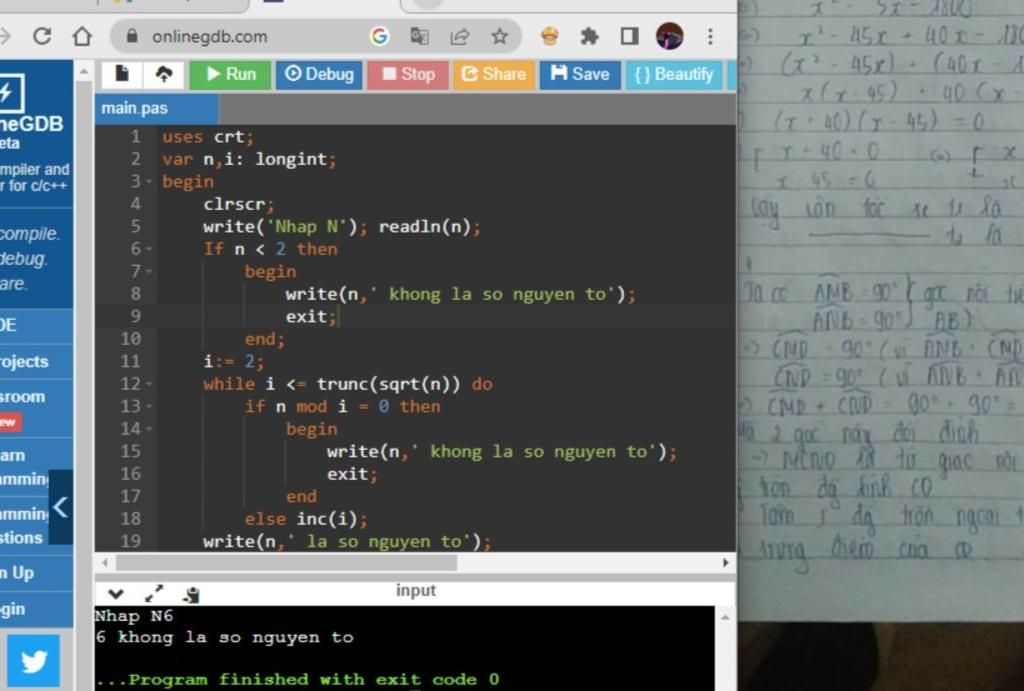Click the translate page icon
This screenshot has height=691, width=1024.
tap(419, 36)
